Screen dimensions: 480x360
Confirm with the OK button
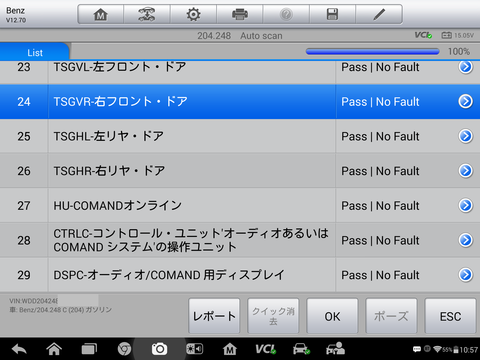(x=332, y=316)
